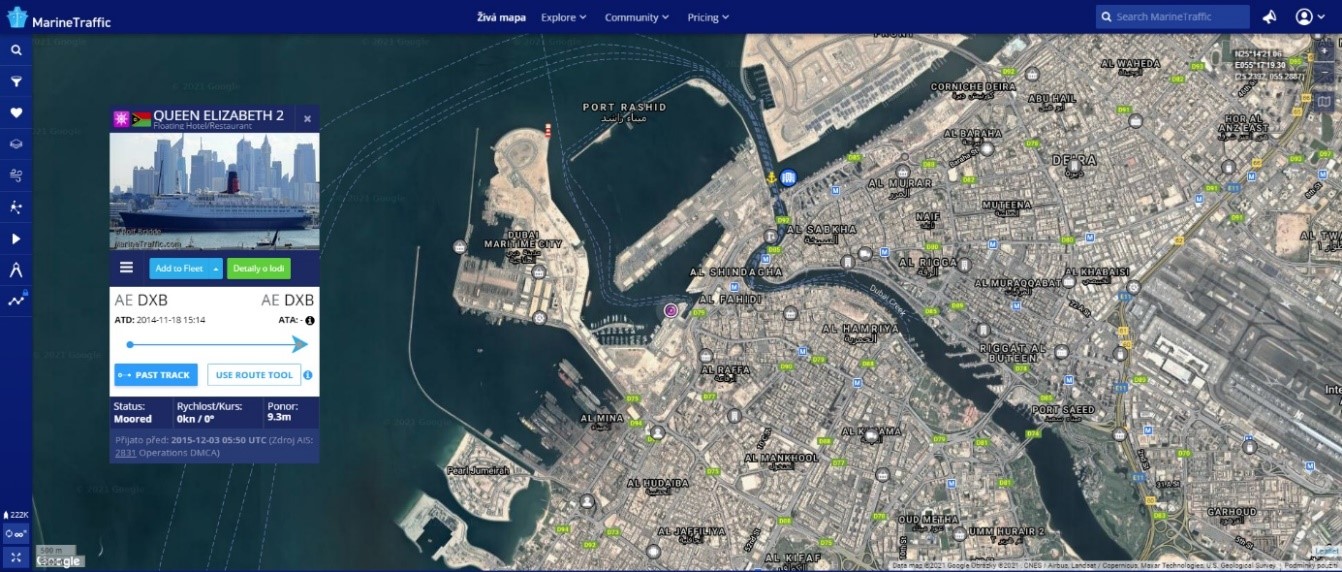Click the green Detaily o lodi button
The image size is (1342, 572).
[259, 268]
